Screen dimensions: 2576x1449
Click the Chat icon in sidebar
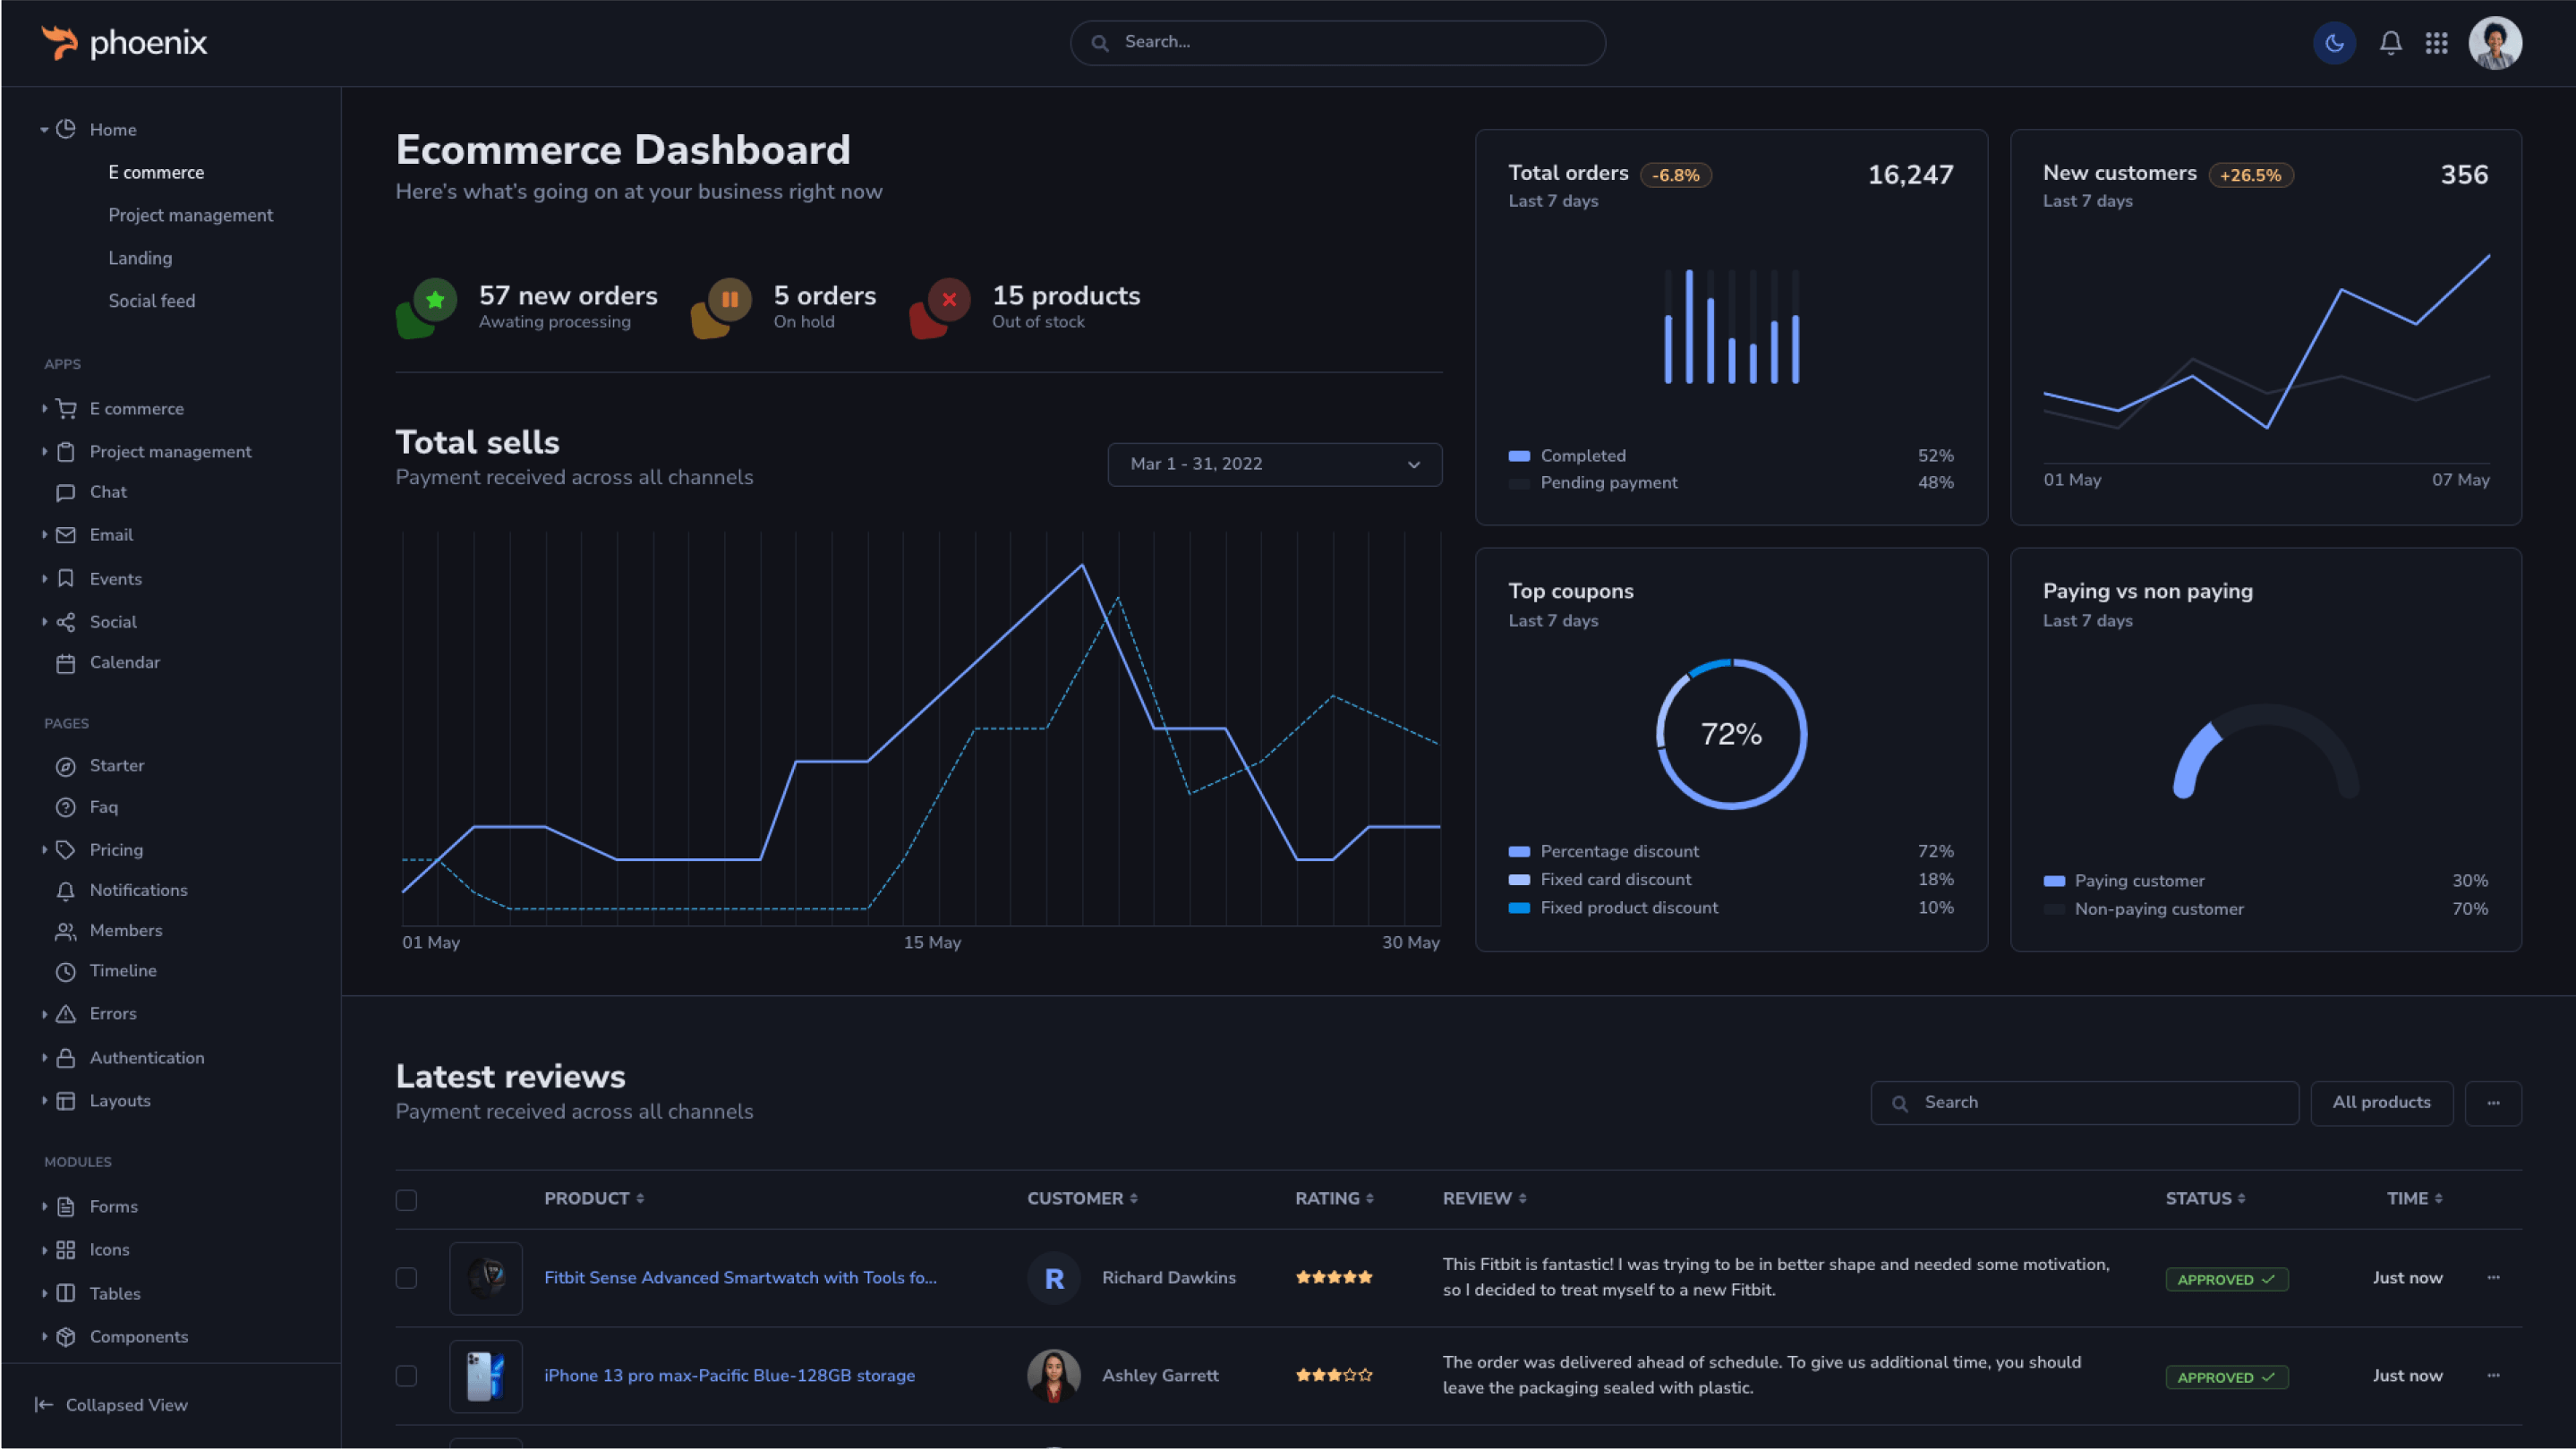pyautogui.click(x=66, y=492)
